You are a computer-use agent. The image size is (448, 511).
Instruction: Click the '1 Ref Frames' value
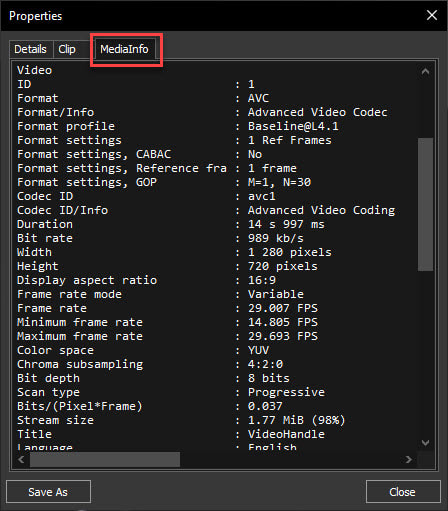click(x=290, y=140)
